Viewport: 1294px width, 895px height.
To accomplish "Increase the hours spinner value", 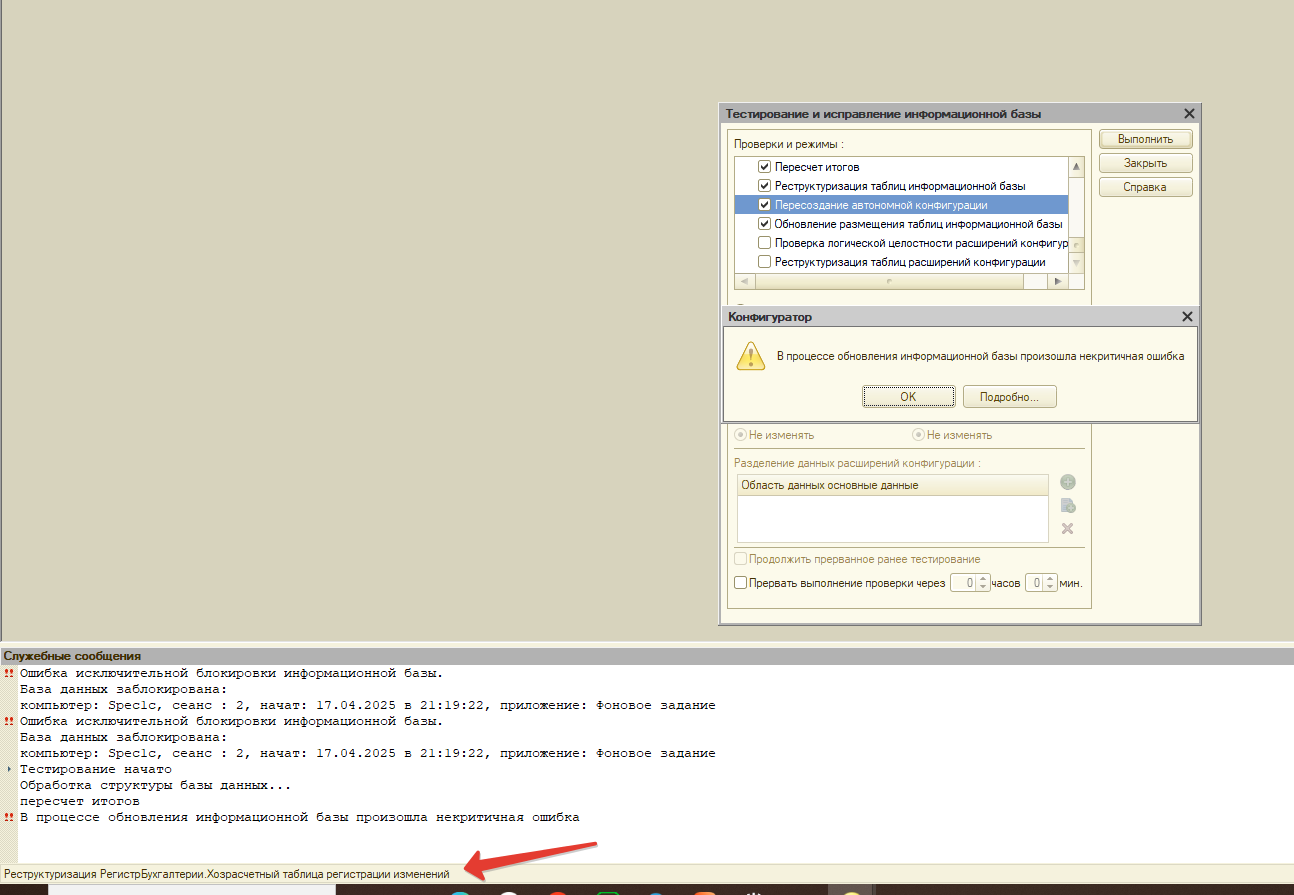I will 983,578.
